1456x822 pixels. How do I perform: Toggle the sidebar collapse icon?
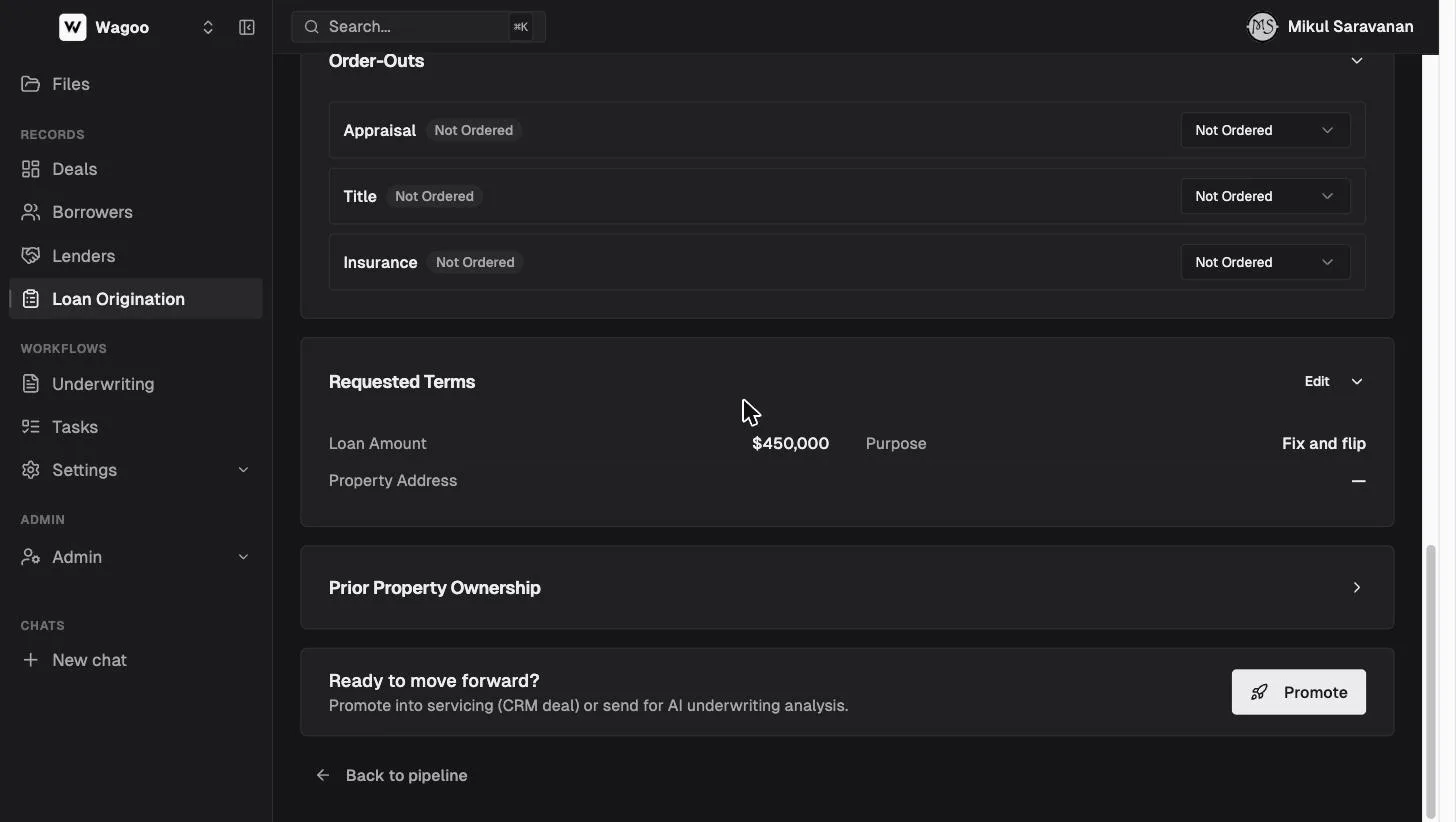[x=247, y=27]
